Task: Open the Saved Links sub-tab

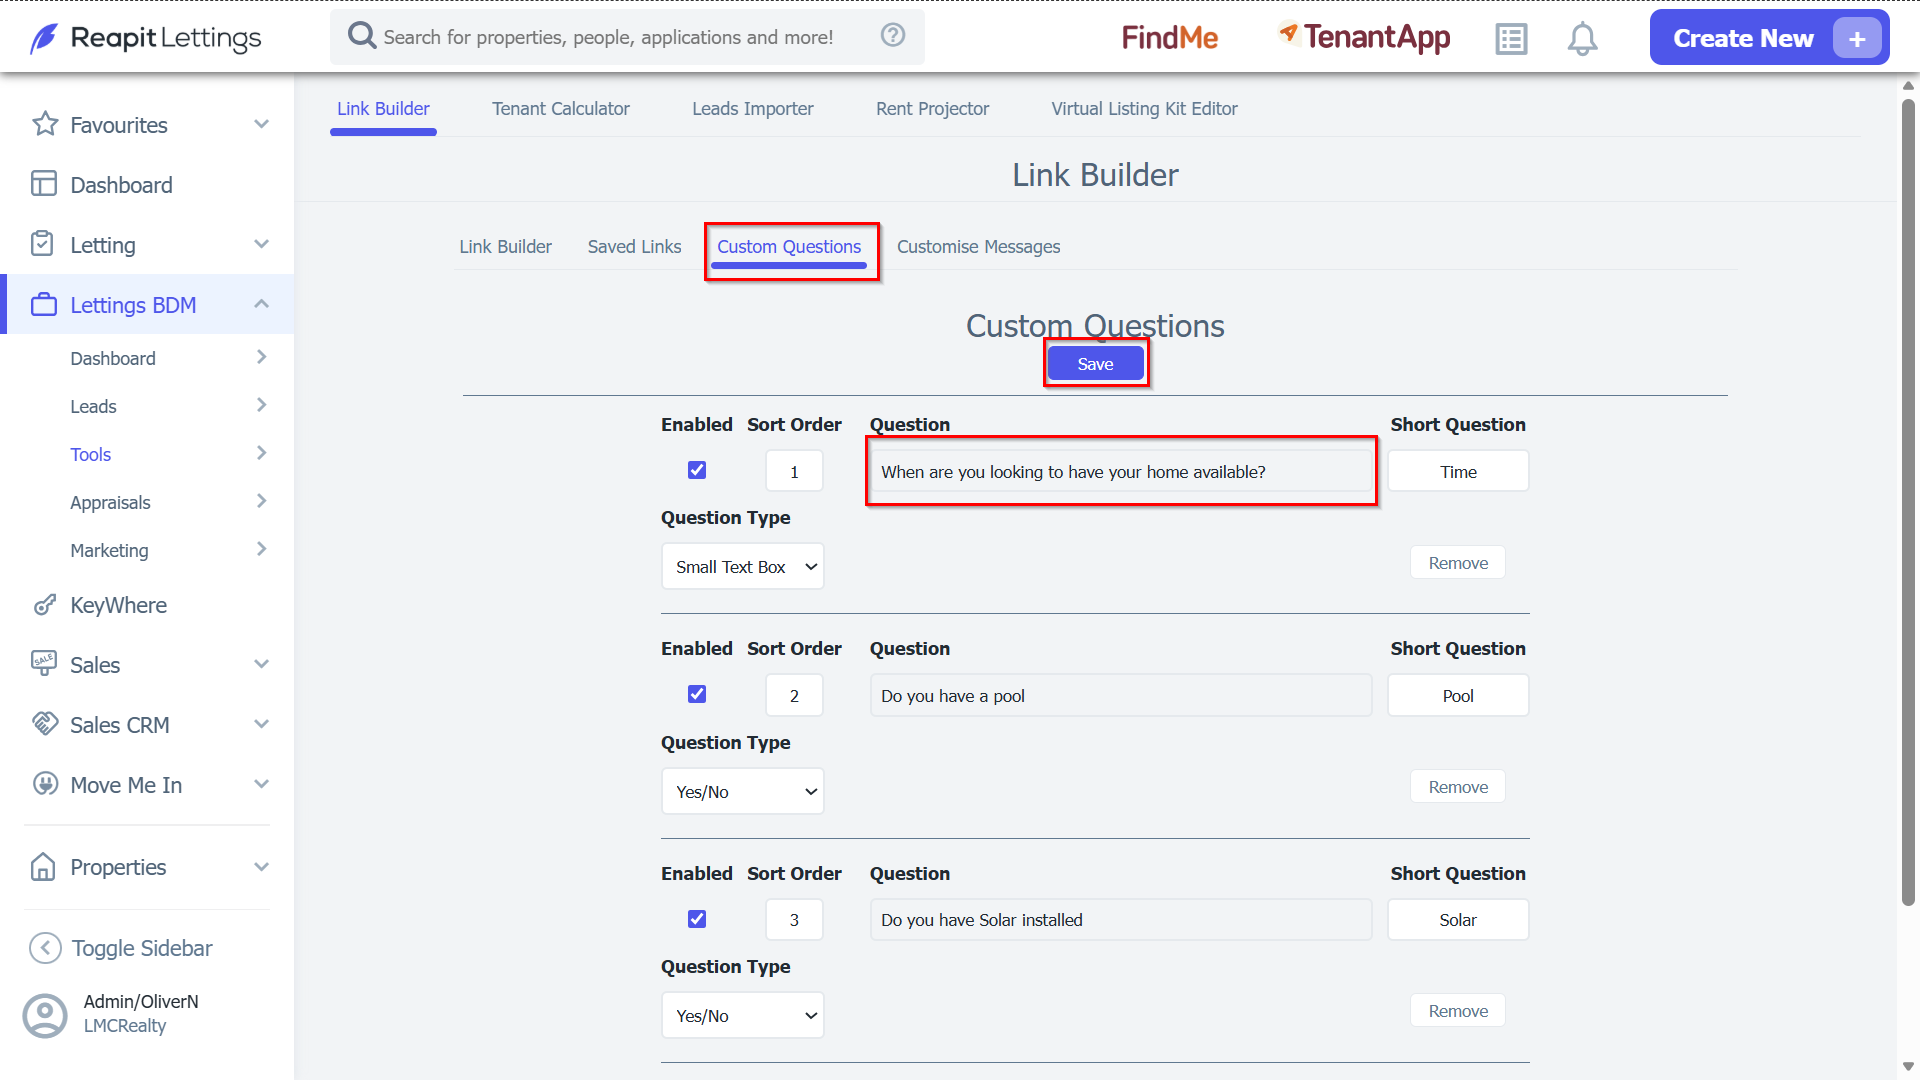Action: (634, 246)
